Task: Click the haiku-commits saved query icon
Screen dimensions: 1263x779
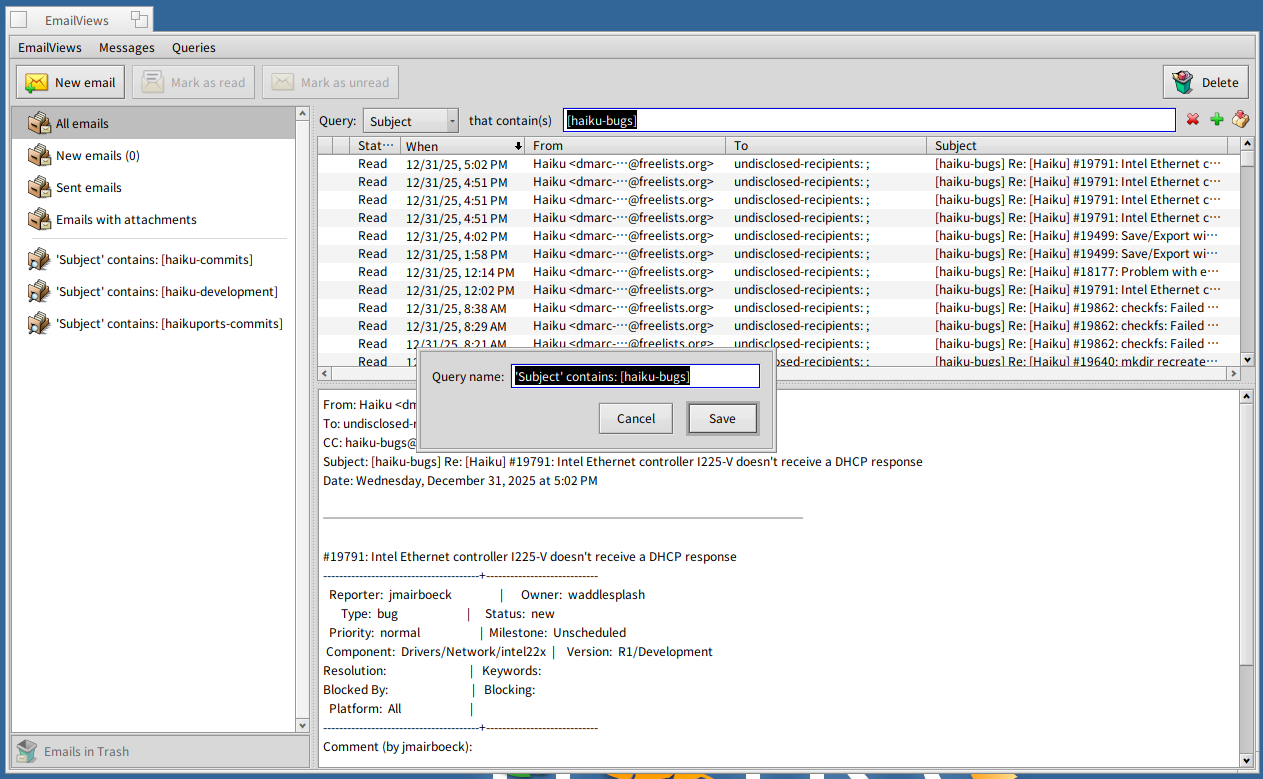Action: click(x=39, y=260)
